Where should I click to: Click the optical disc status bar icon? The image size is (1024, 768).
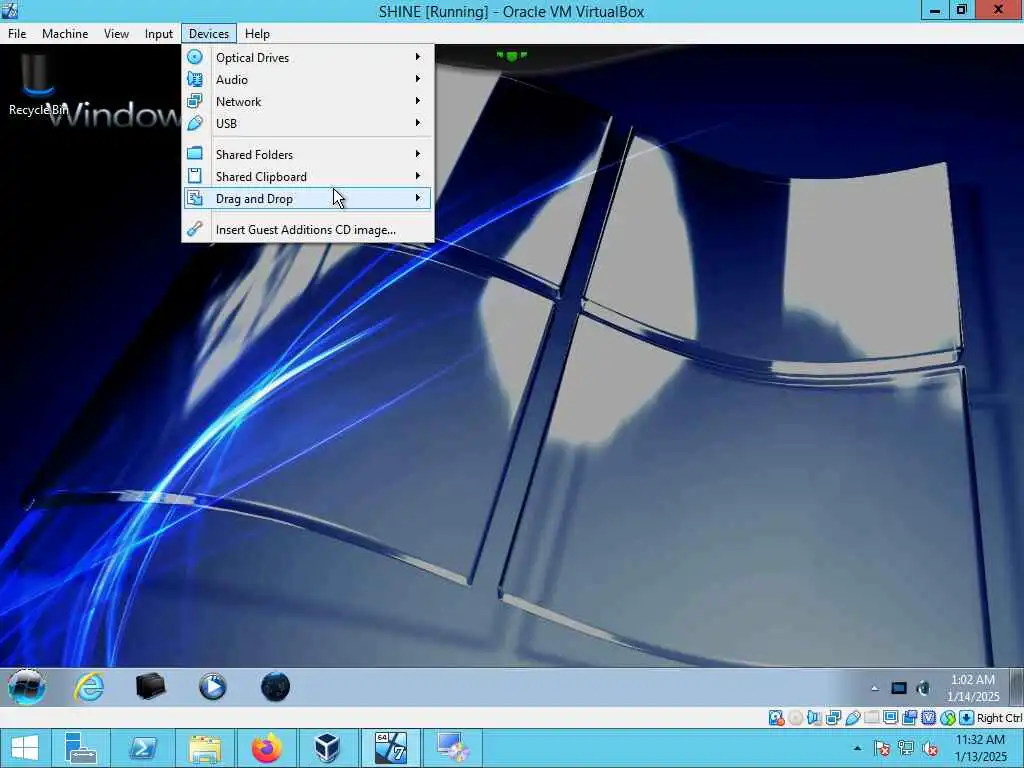pyautogui.click(x=795, y=718)
